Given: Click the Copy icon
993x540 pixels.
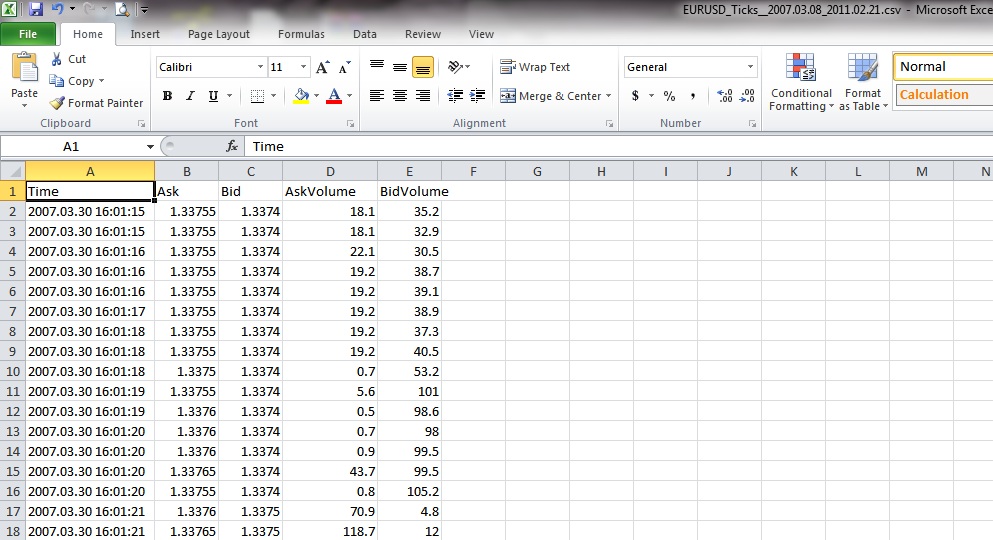Looking at the screenshot, I should point(56,81).
